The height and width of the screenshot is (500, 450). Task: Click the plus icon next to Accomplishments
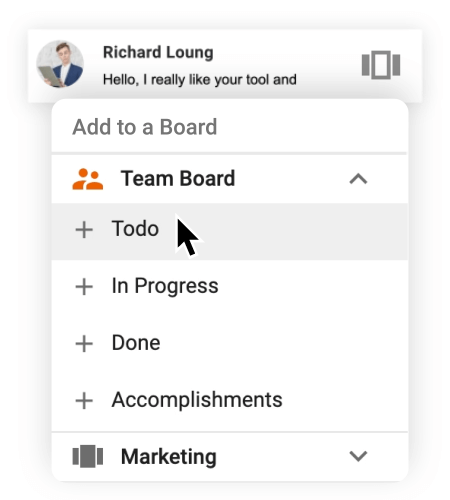pos(84,401)
